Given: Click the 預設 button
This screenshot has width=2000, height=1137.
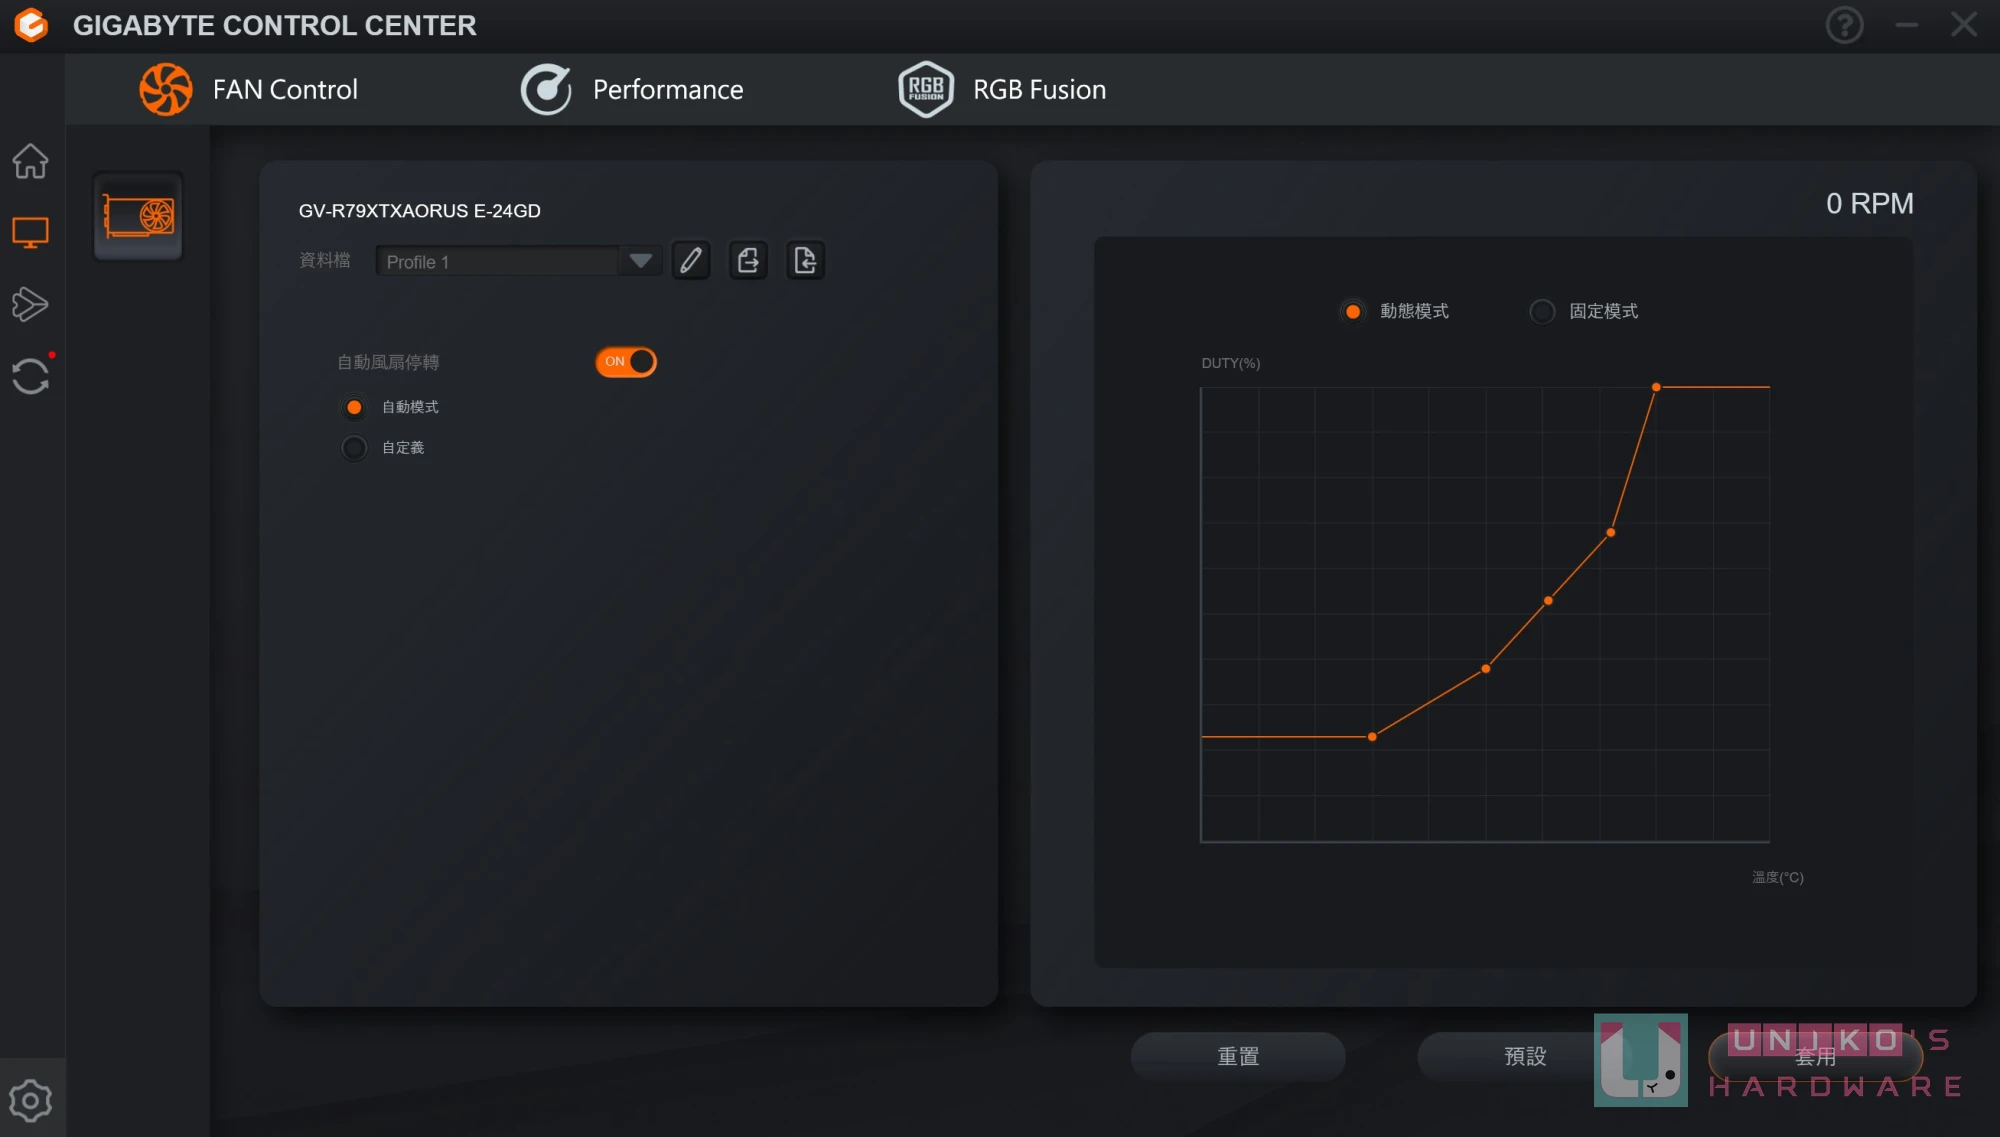Looking at the screenshot, I should click(x=1525, y=1056).
